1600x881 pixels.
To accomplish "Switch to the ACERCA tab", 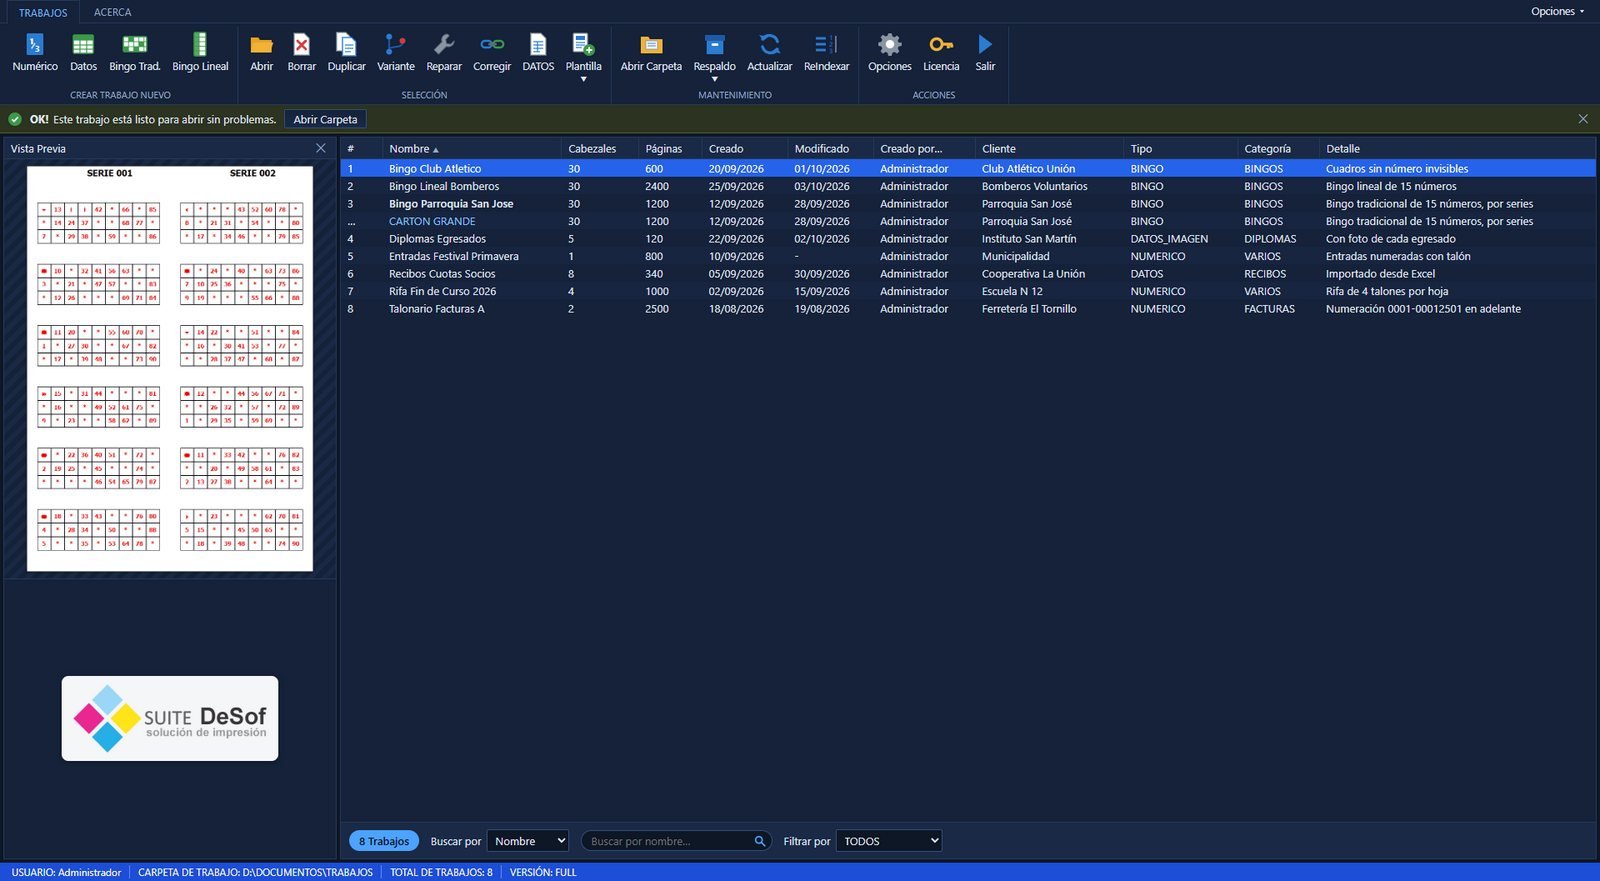I will click(112, 12).
